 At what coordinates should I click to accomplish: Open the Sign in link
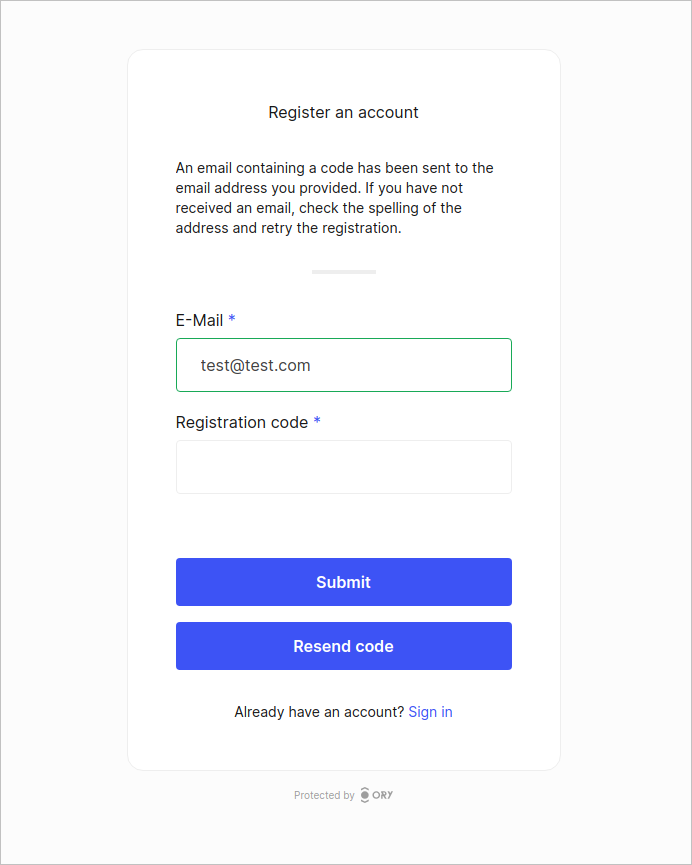(430, 712)
